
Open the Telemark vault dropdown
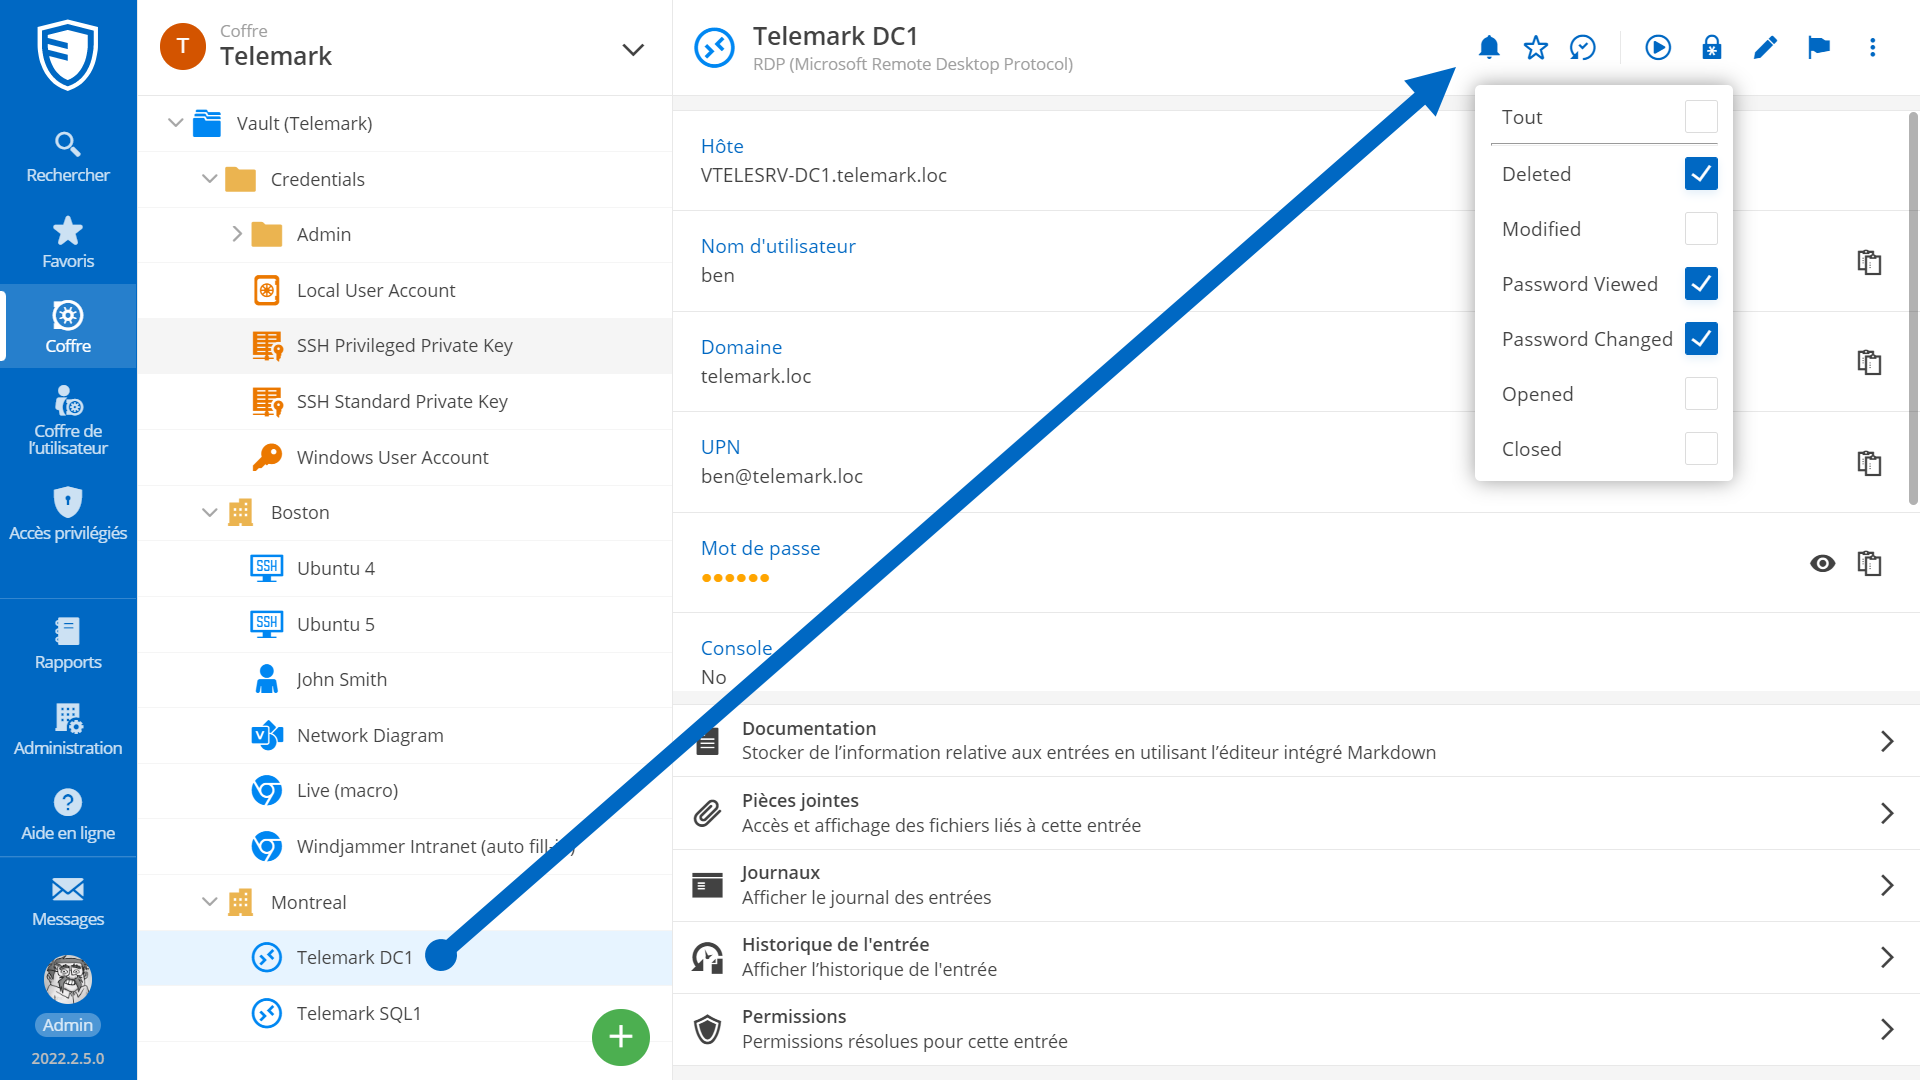coord(632,49)
